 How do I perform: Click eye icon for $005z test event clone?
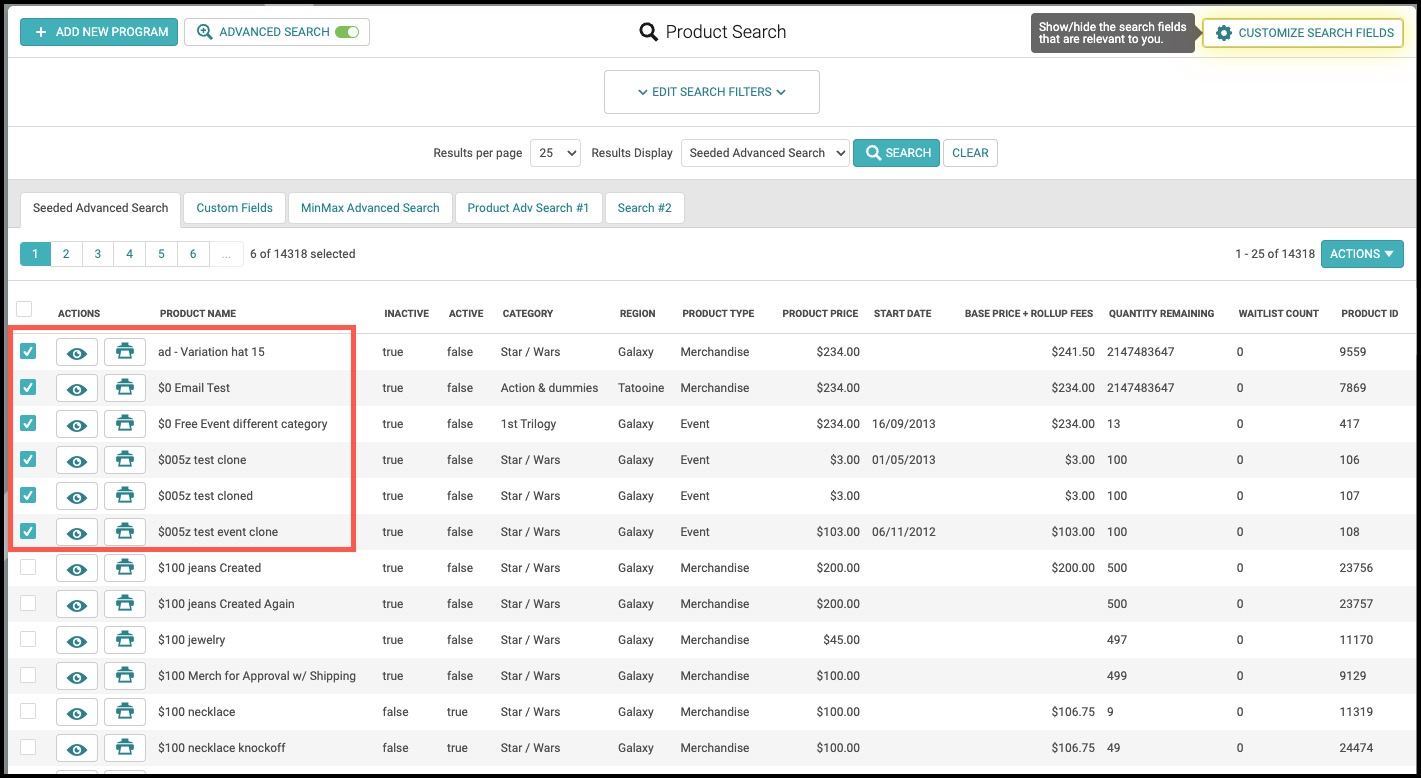click(77, 532)
